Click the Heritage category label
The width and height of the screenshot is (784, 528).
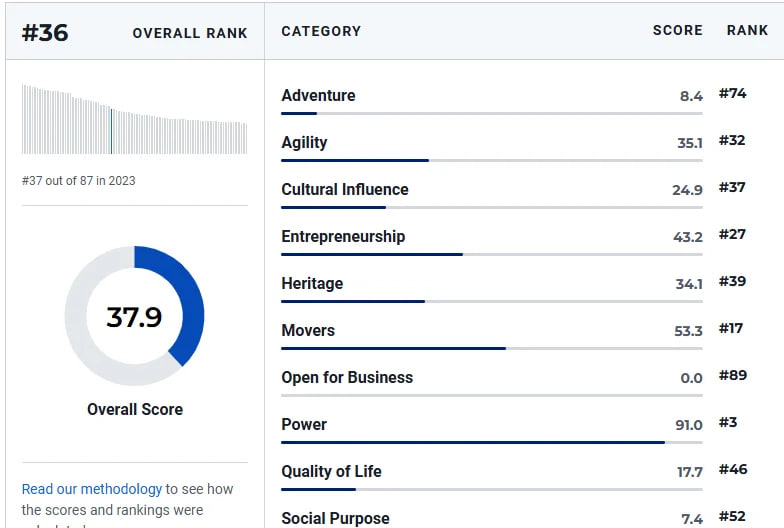tap(312, 284)
